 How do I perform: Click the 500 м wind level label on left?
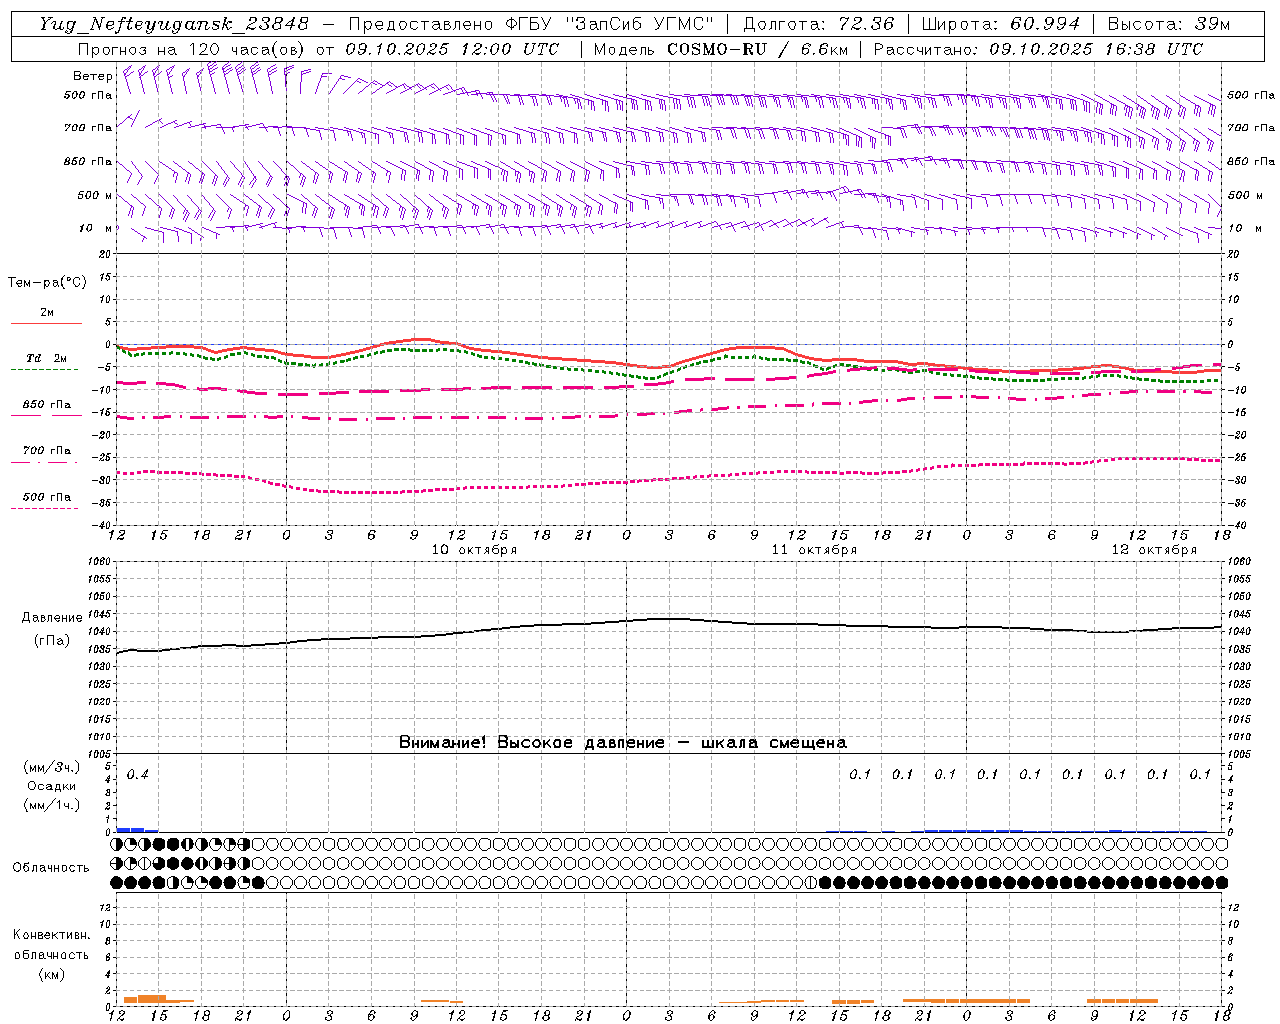click(94, 195)
